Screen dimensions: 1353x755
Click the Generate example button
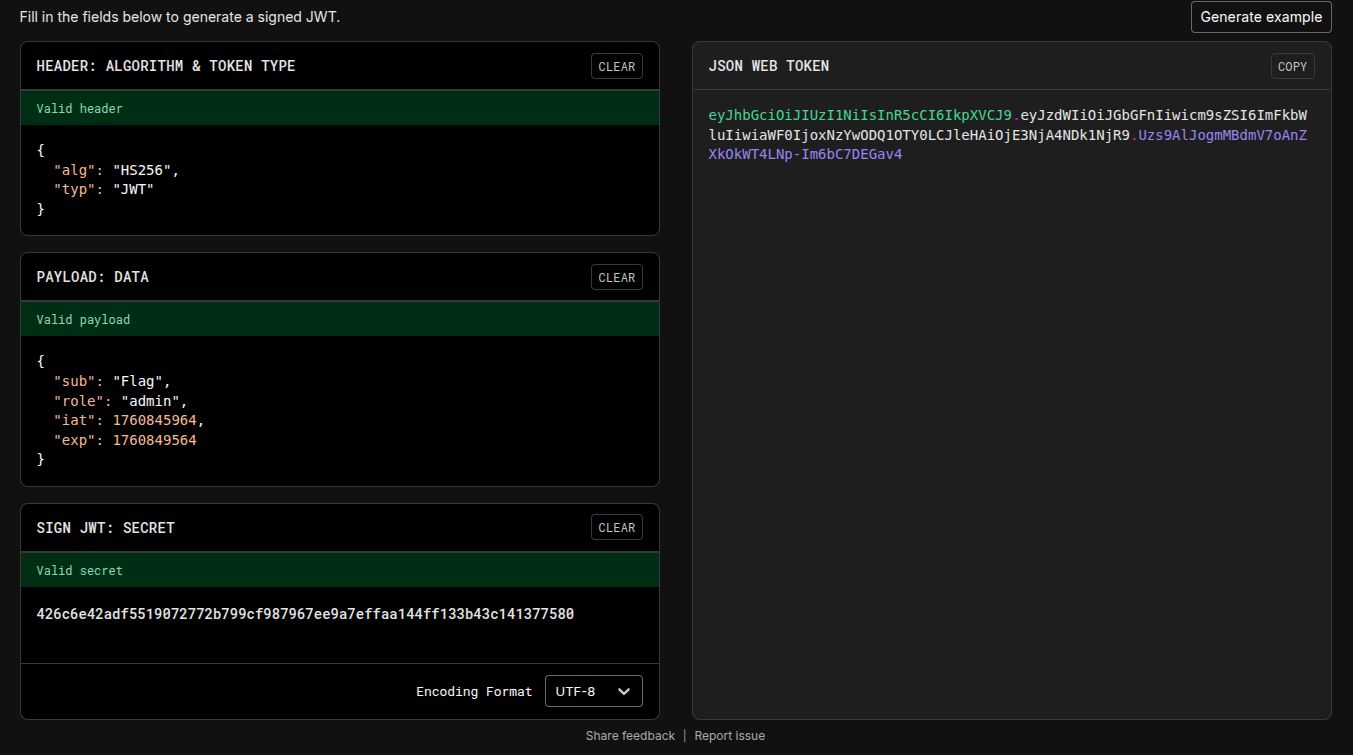click(x=1260, y=17)
